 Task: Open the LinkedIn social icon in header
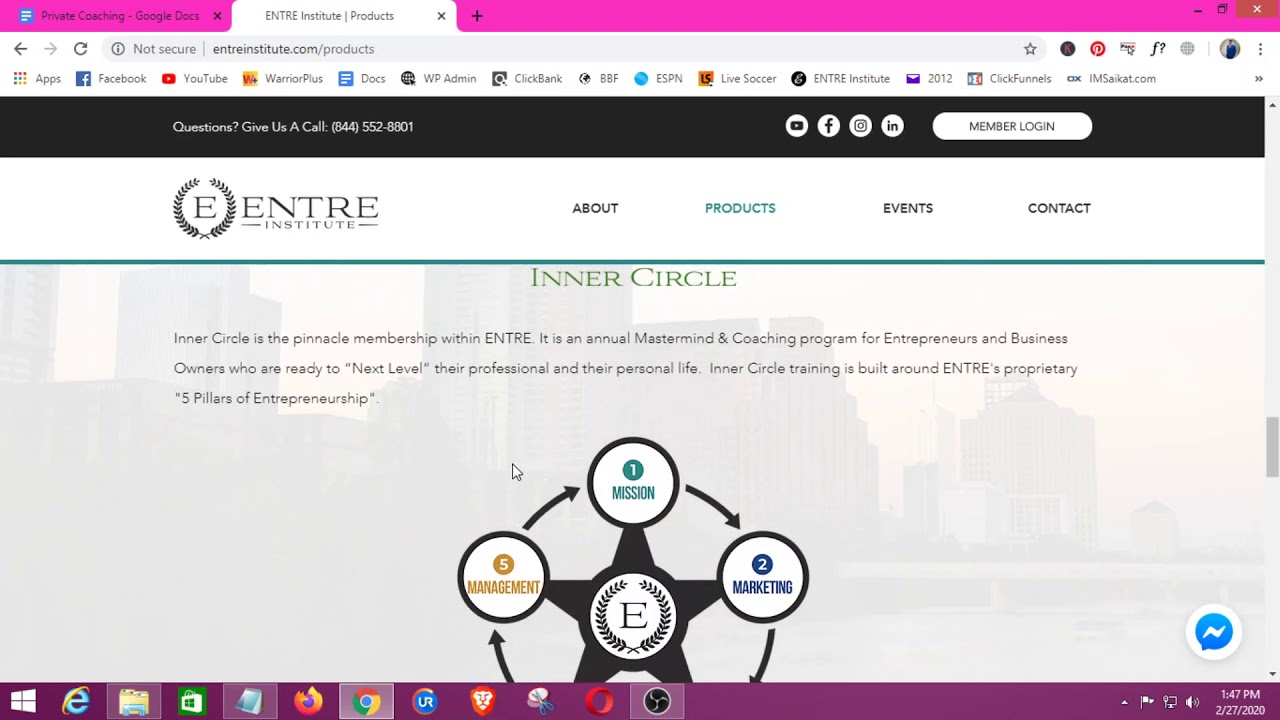pos(892,126)
